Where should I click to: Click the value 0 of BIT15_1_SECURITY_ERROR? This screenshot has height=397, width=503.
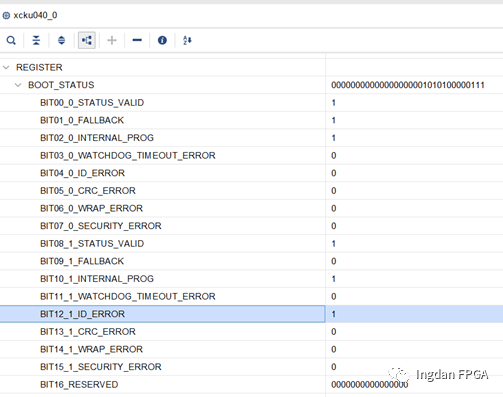tap(334, 367)
